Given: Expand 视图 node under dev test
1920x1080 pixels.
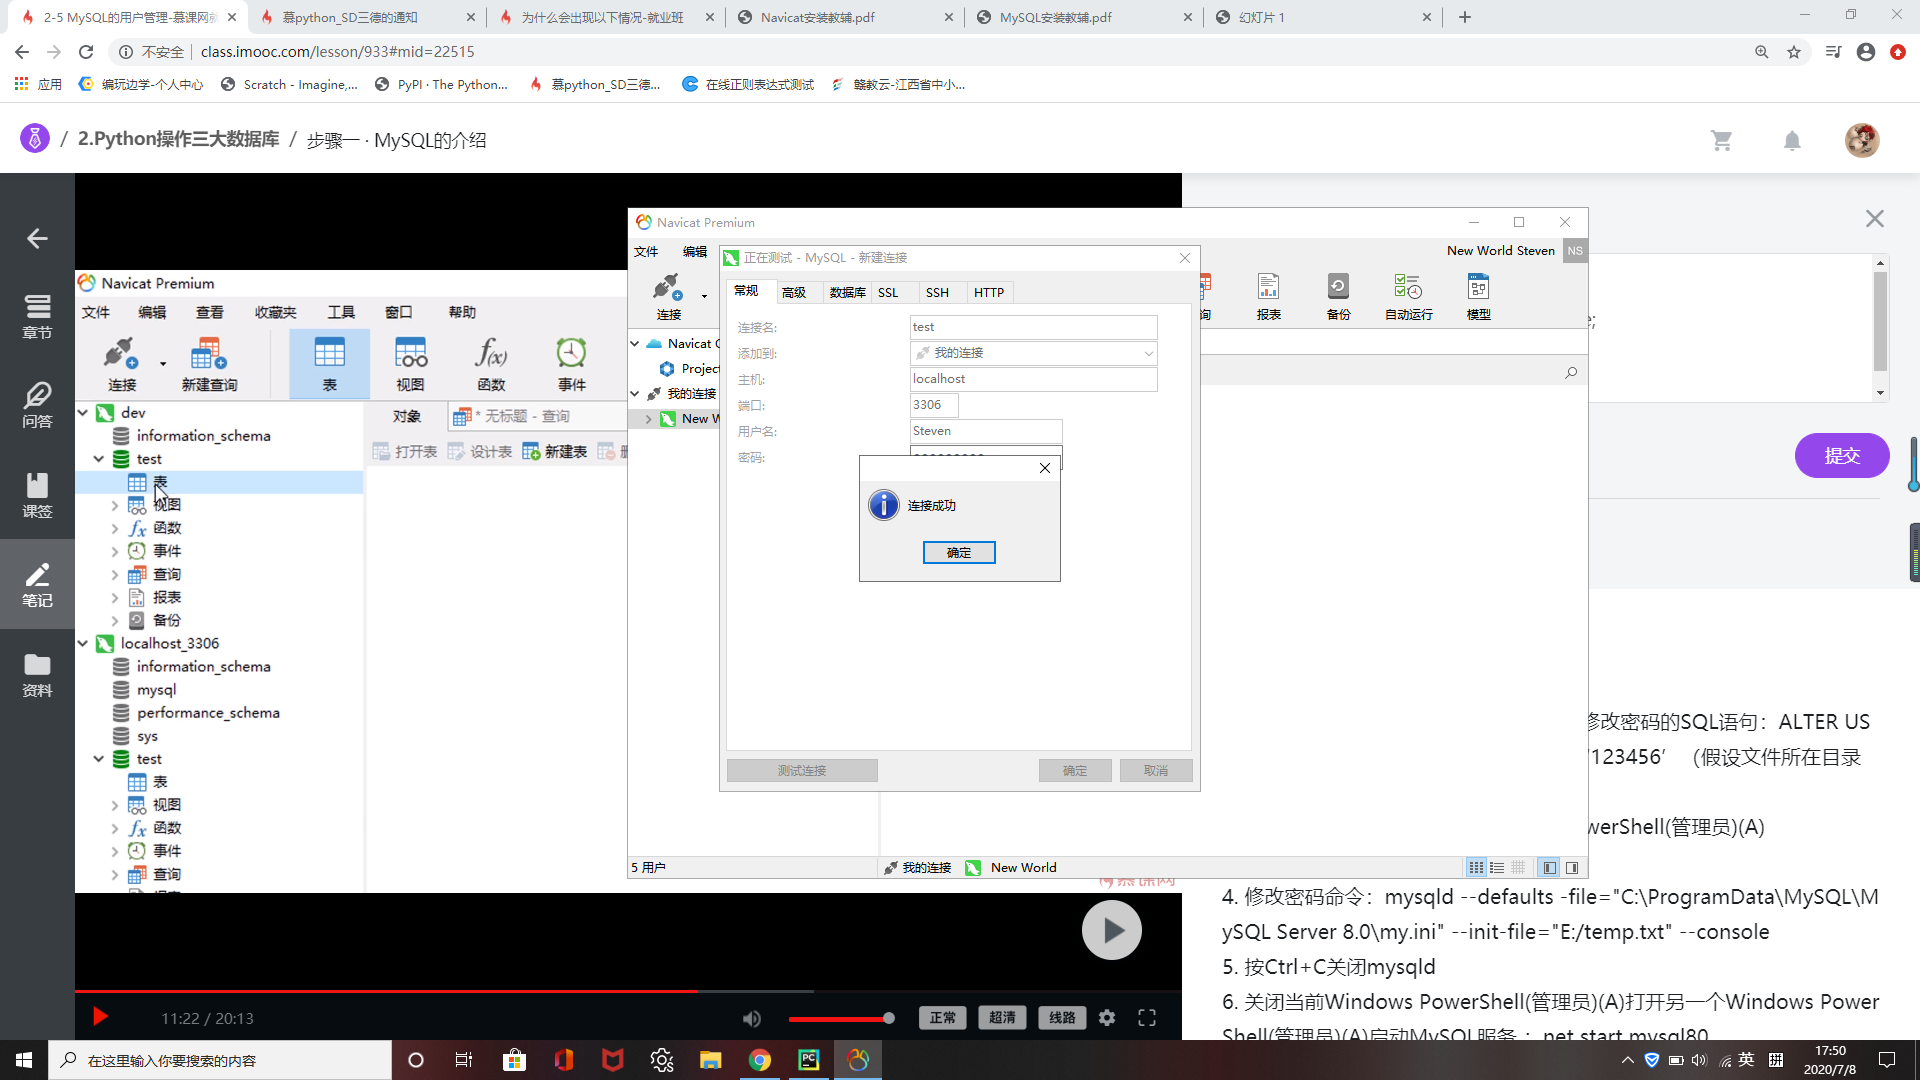Looking at the screenshot, I should click(114, 506).
